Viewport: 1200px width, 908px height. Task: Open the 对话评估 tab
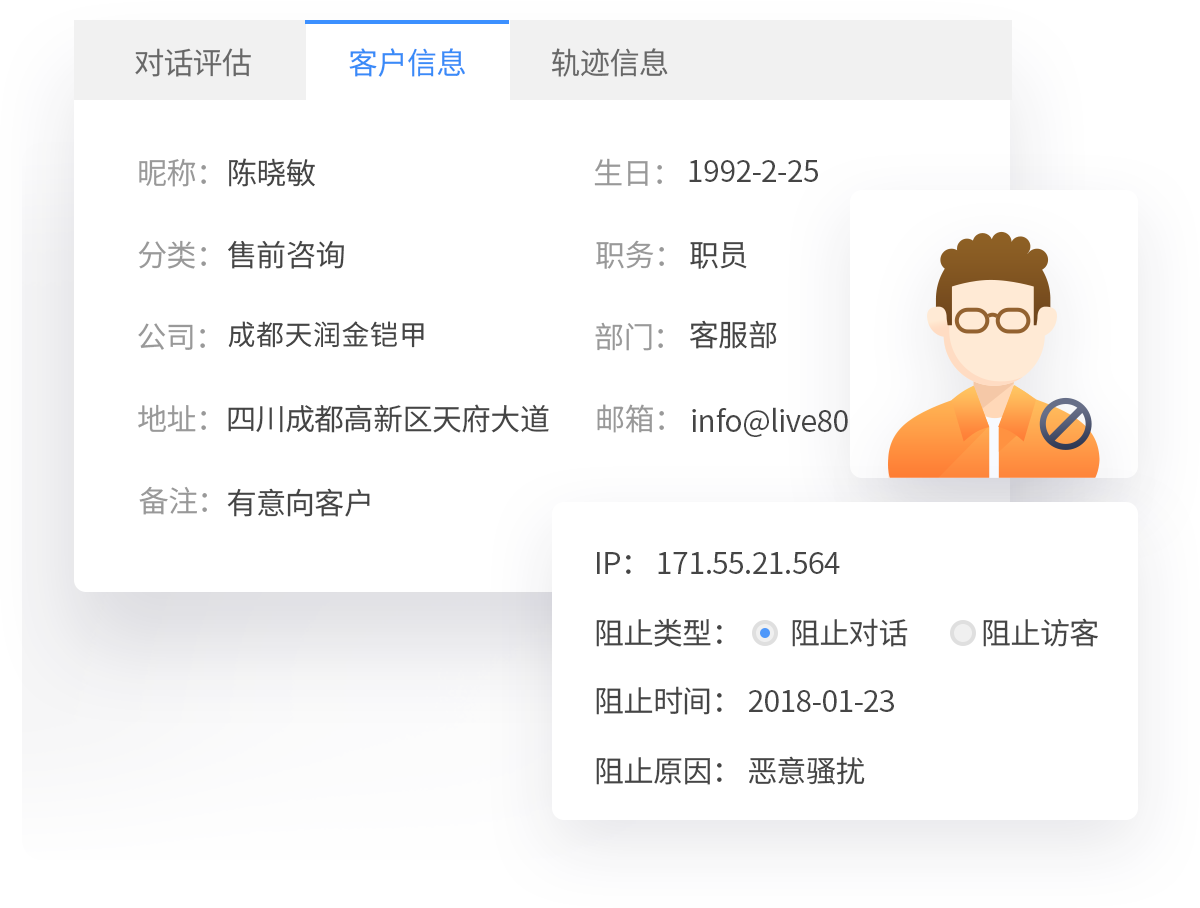190,60
